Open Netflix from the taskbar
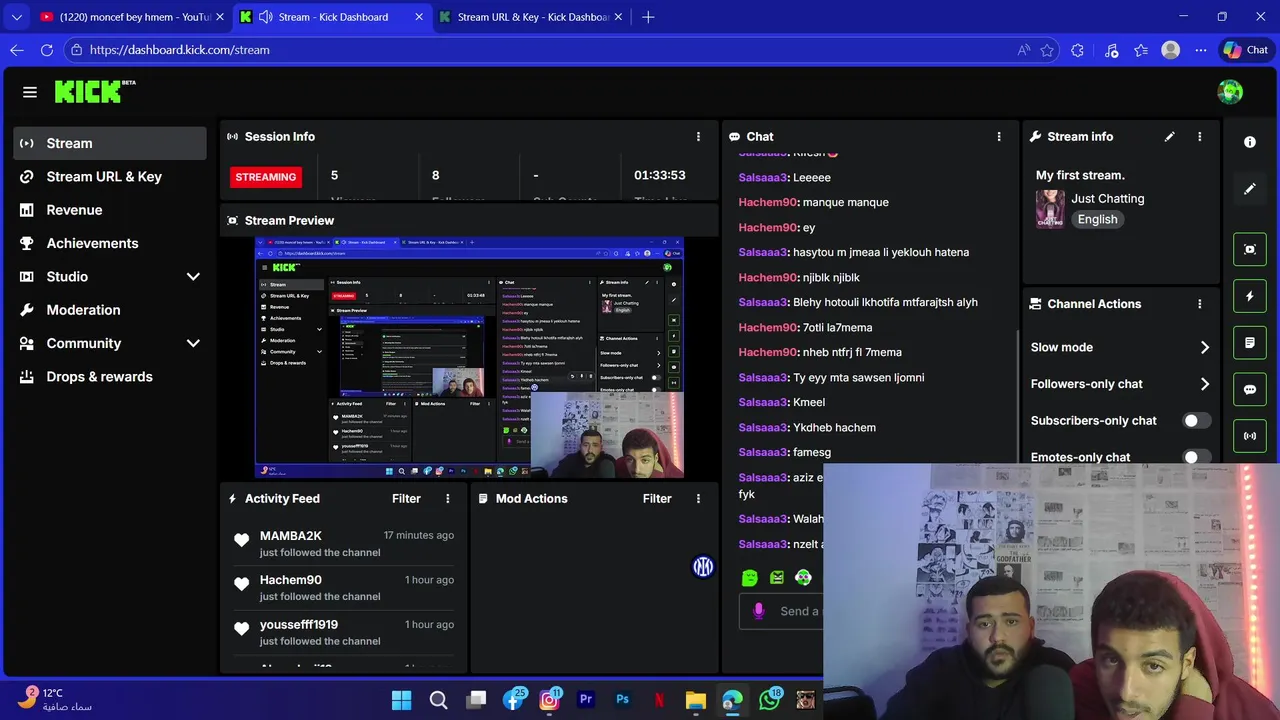 click(659, 700)
